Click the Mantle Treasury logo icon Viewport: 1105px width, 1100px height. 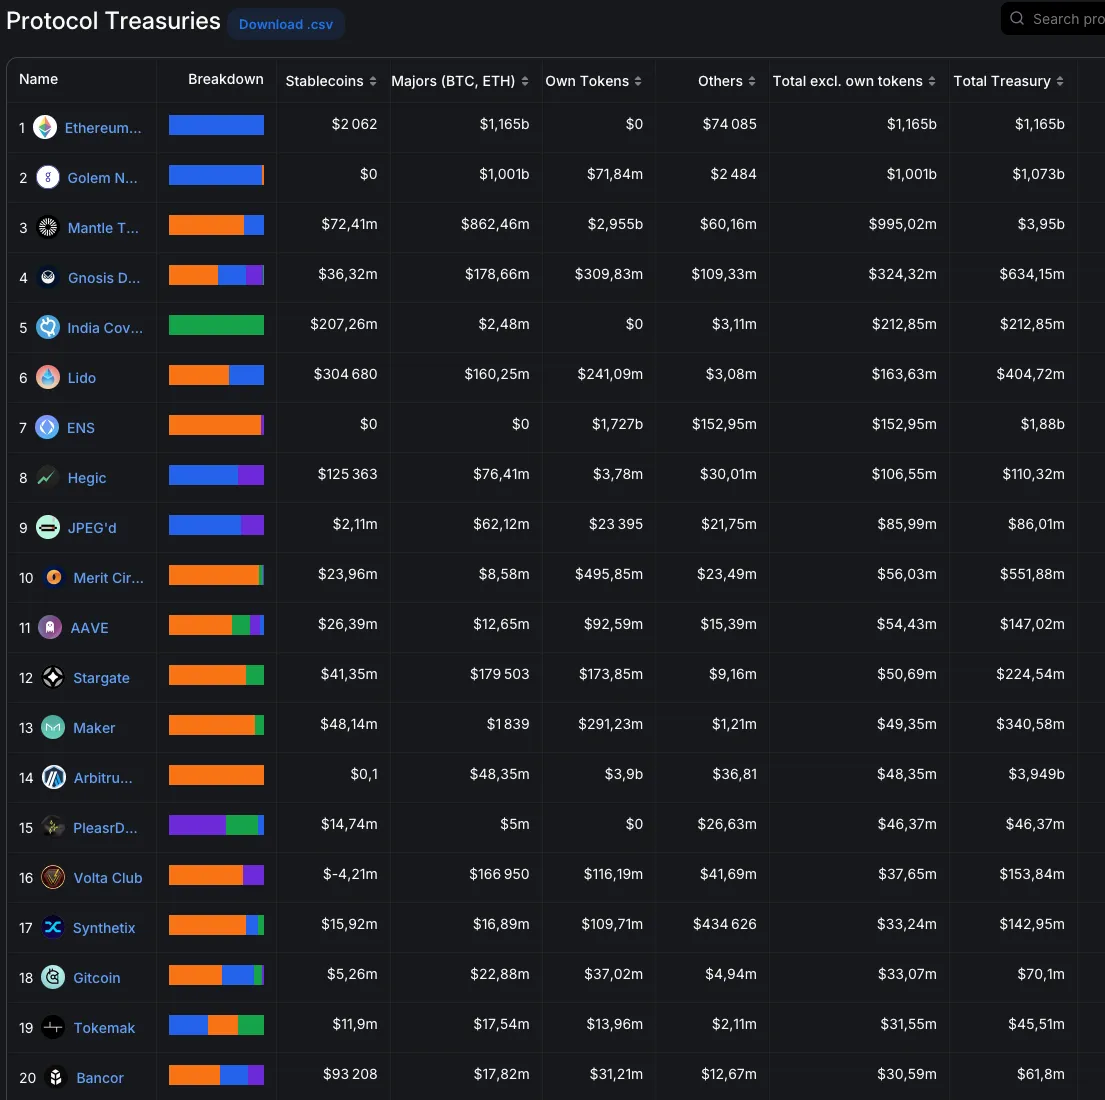[48, 228]
